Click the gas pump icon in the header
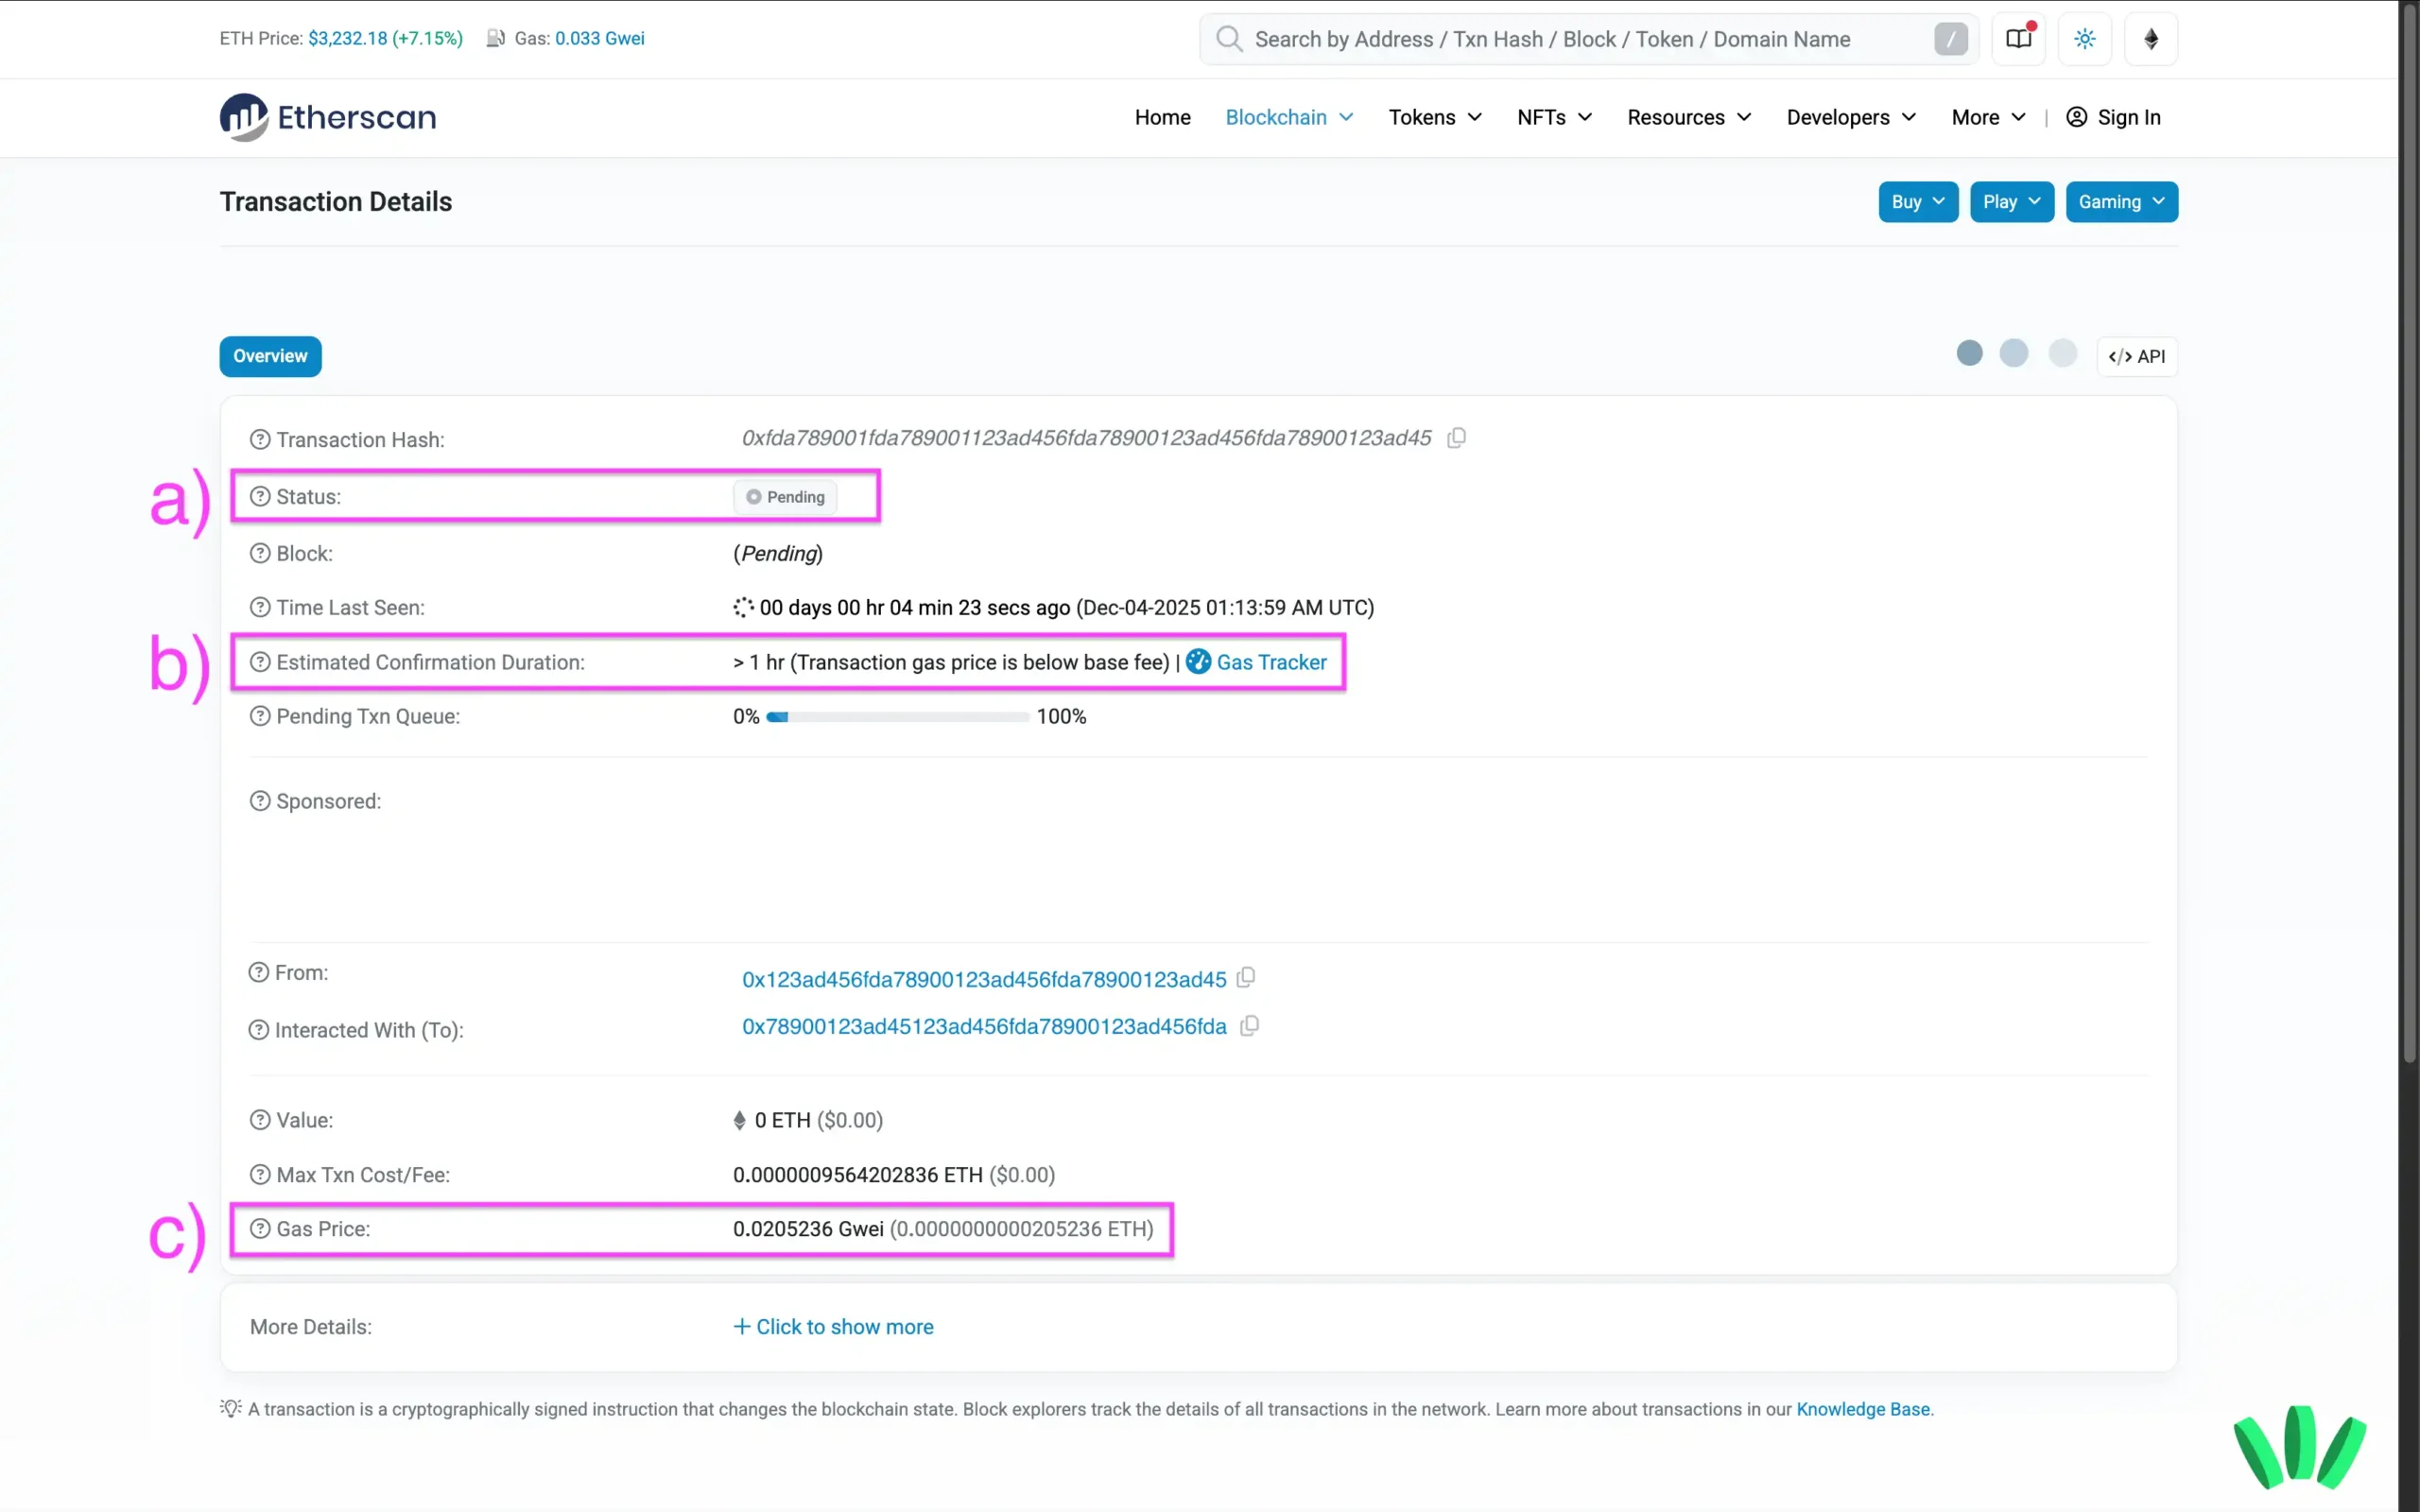Viewport: 2420px width, 1512px height. point(495,38)
